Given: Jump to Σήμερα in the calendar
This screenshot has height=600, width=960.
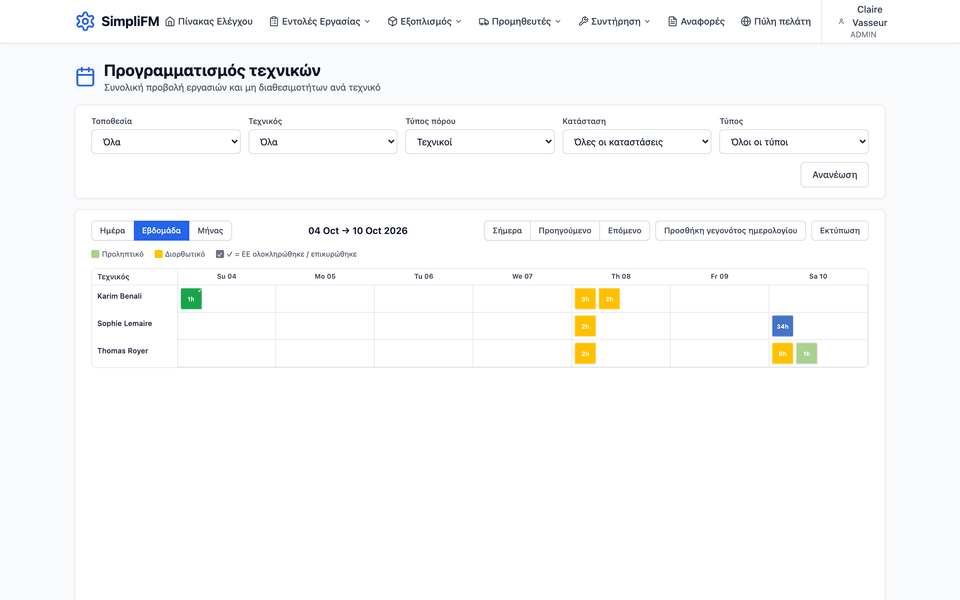Looking at the screenshot, I should [508, 231].
